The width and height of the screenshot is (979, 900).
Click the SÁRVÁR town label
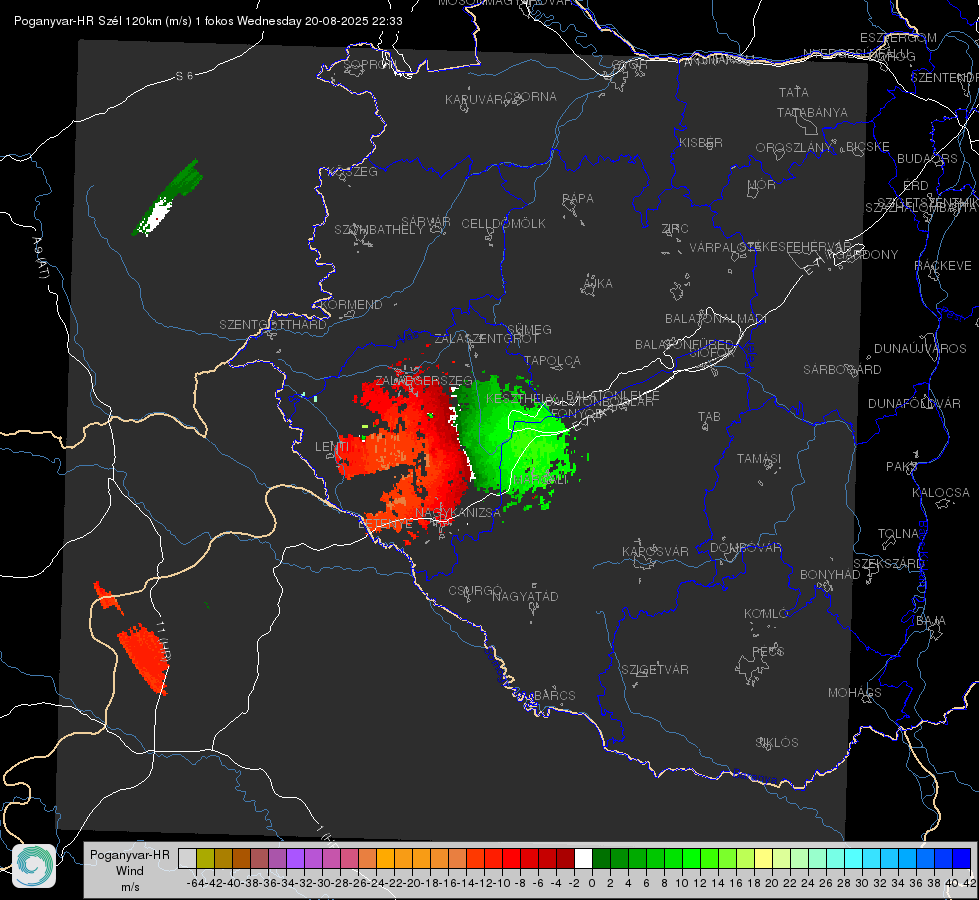click(426, 222)
